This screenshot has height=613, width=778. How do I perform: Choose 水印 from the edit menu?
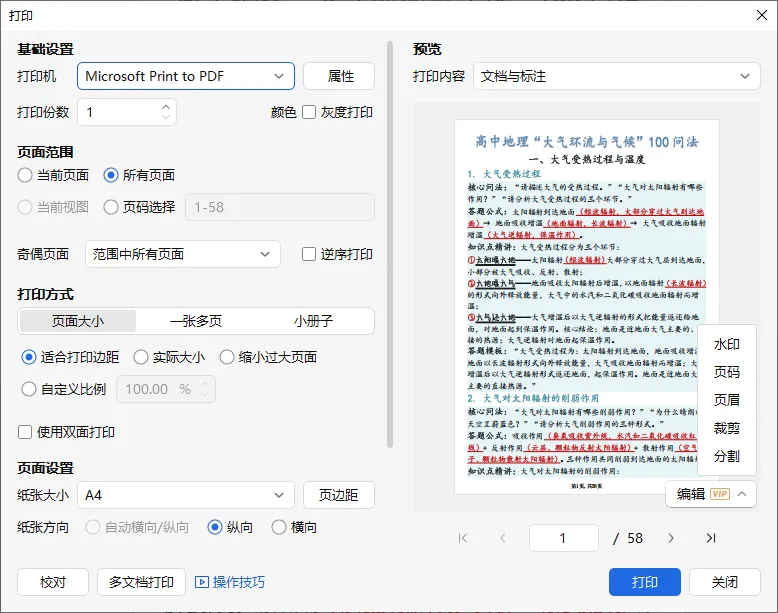(x=726, y=344)
